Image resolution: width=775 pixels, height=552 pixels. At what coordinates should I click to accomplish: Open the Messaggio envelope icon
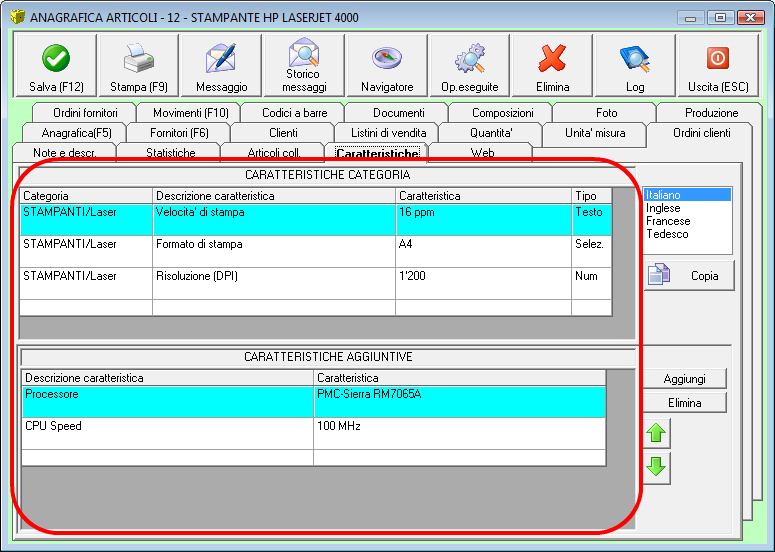(x=221, y=58)
